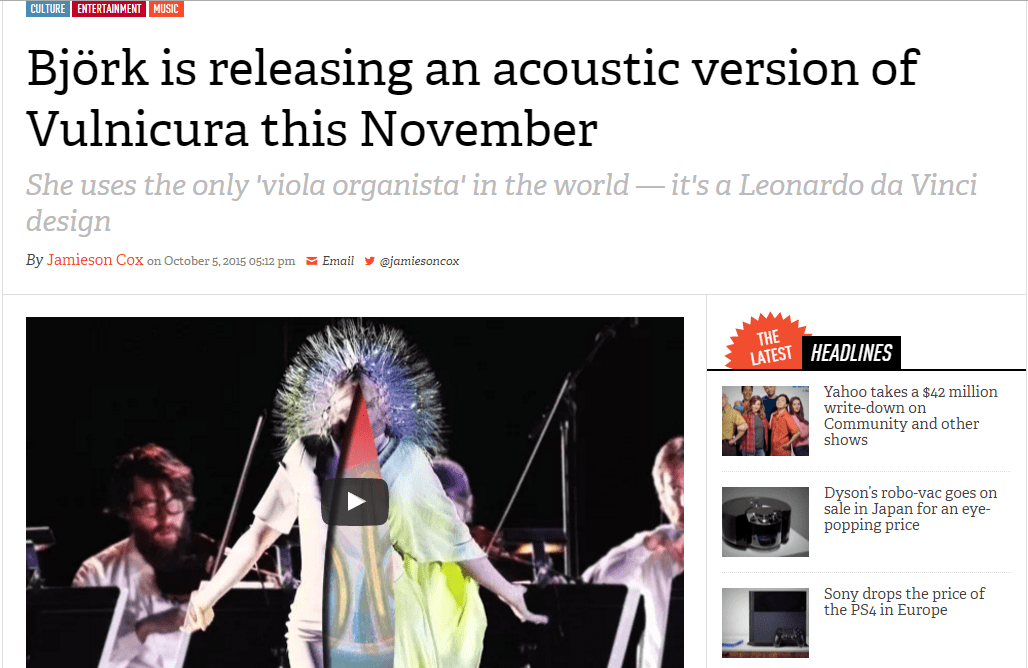Click the Email author link
This screenshot has height=668, width=1028.
click(338, 261)
